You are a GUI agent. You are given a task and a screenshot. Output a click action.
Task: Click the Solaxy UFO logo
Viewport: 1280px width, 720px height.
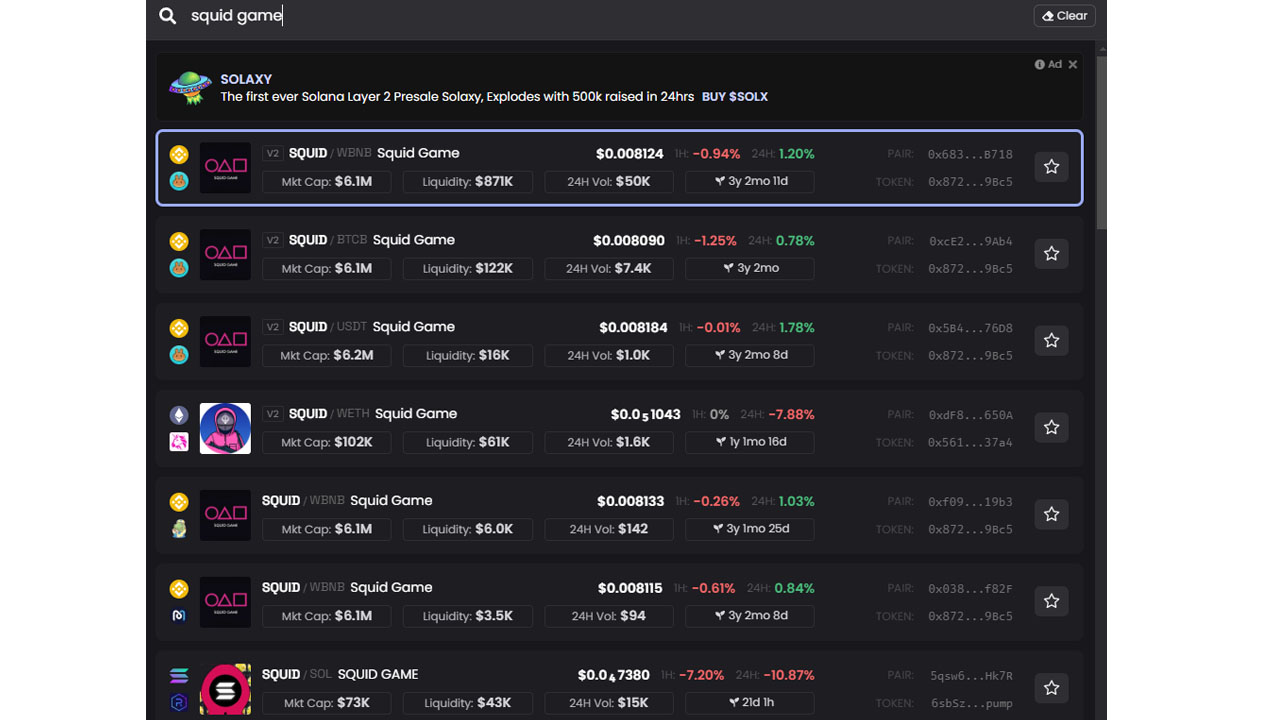click(190, 88)
